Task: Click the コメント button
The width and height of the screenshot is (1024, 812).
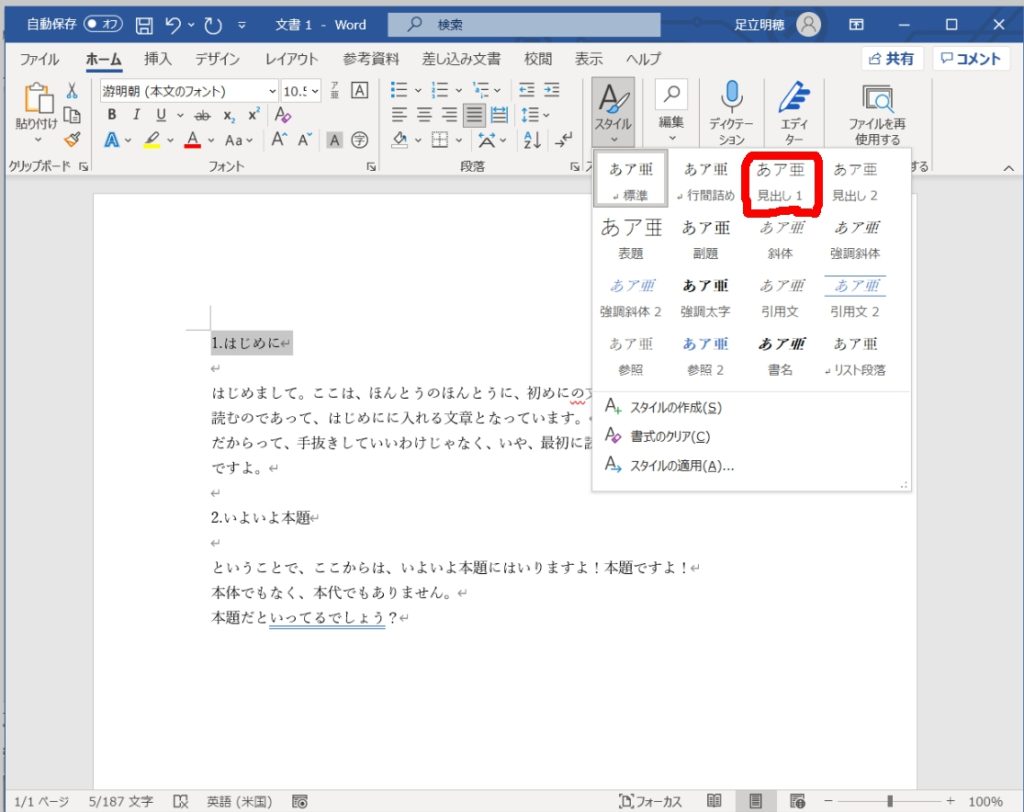Action: pos(971,59)
